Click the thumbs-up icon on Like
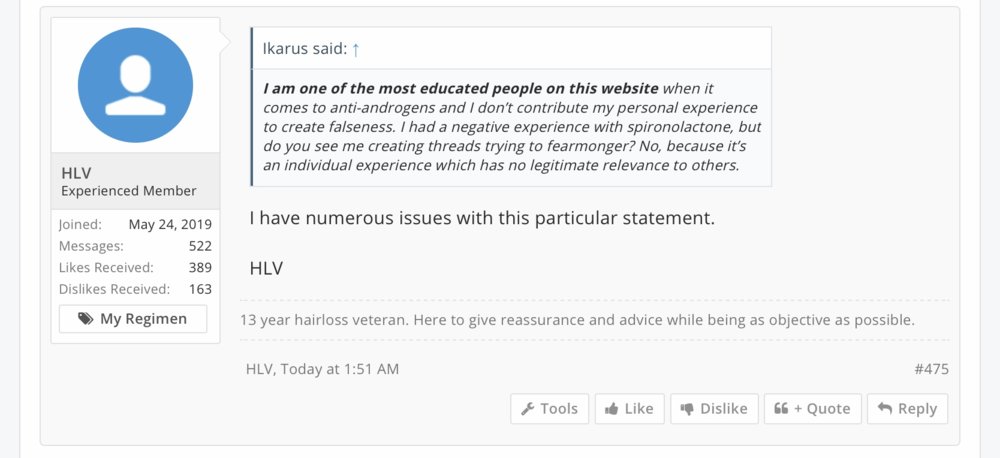1000x458 pixels. 611,409
